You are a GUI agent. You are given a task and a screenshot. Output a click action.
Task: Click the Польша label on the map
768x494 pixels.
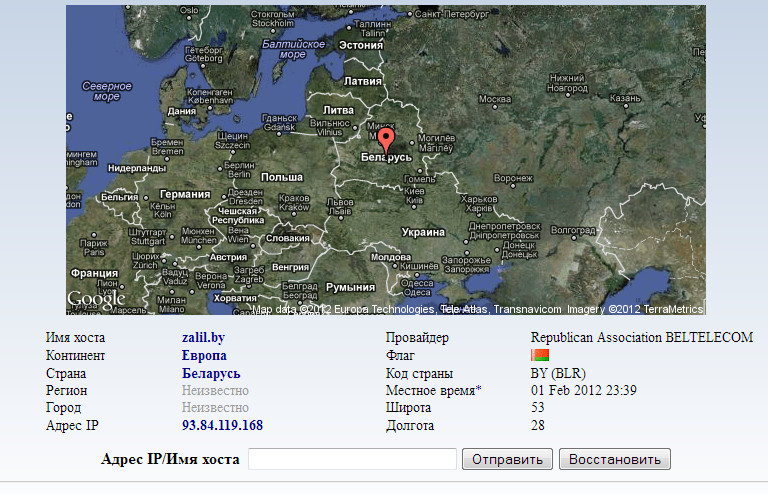[x=282, y=177]
